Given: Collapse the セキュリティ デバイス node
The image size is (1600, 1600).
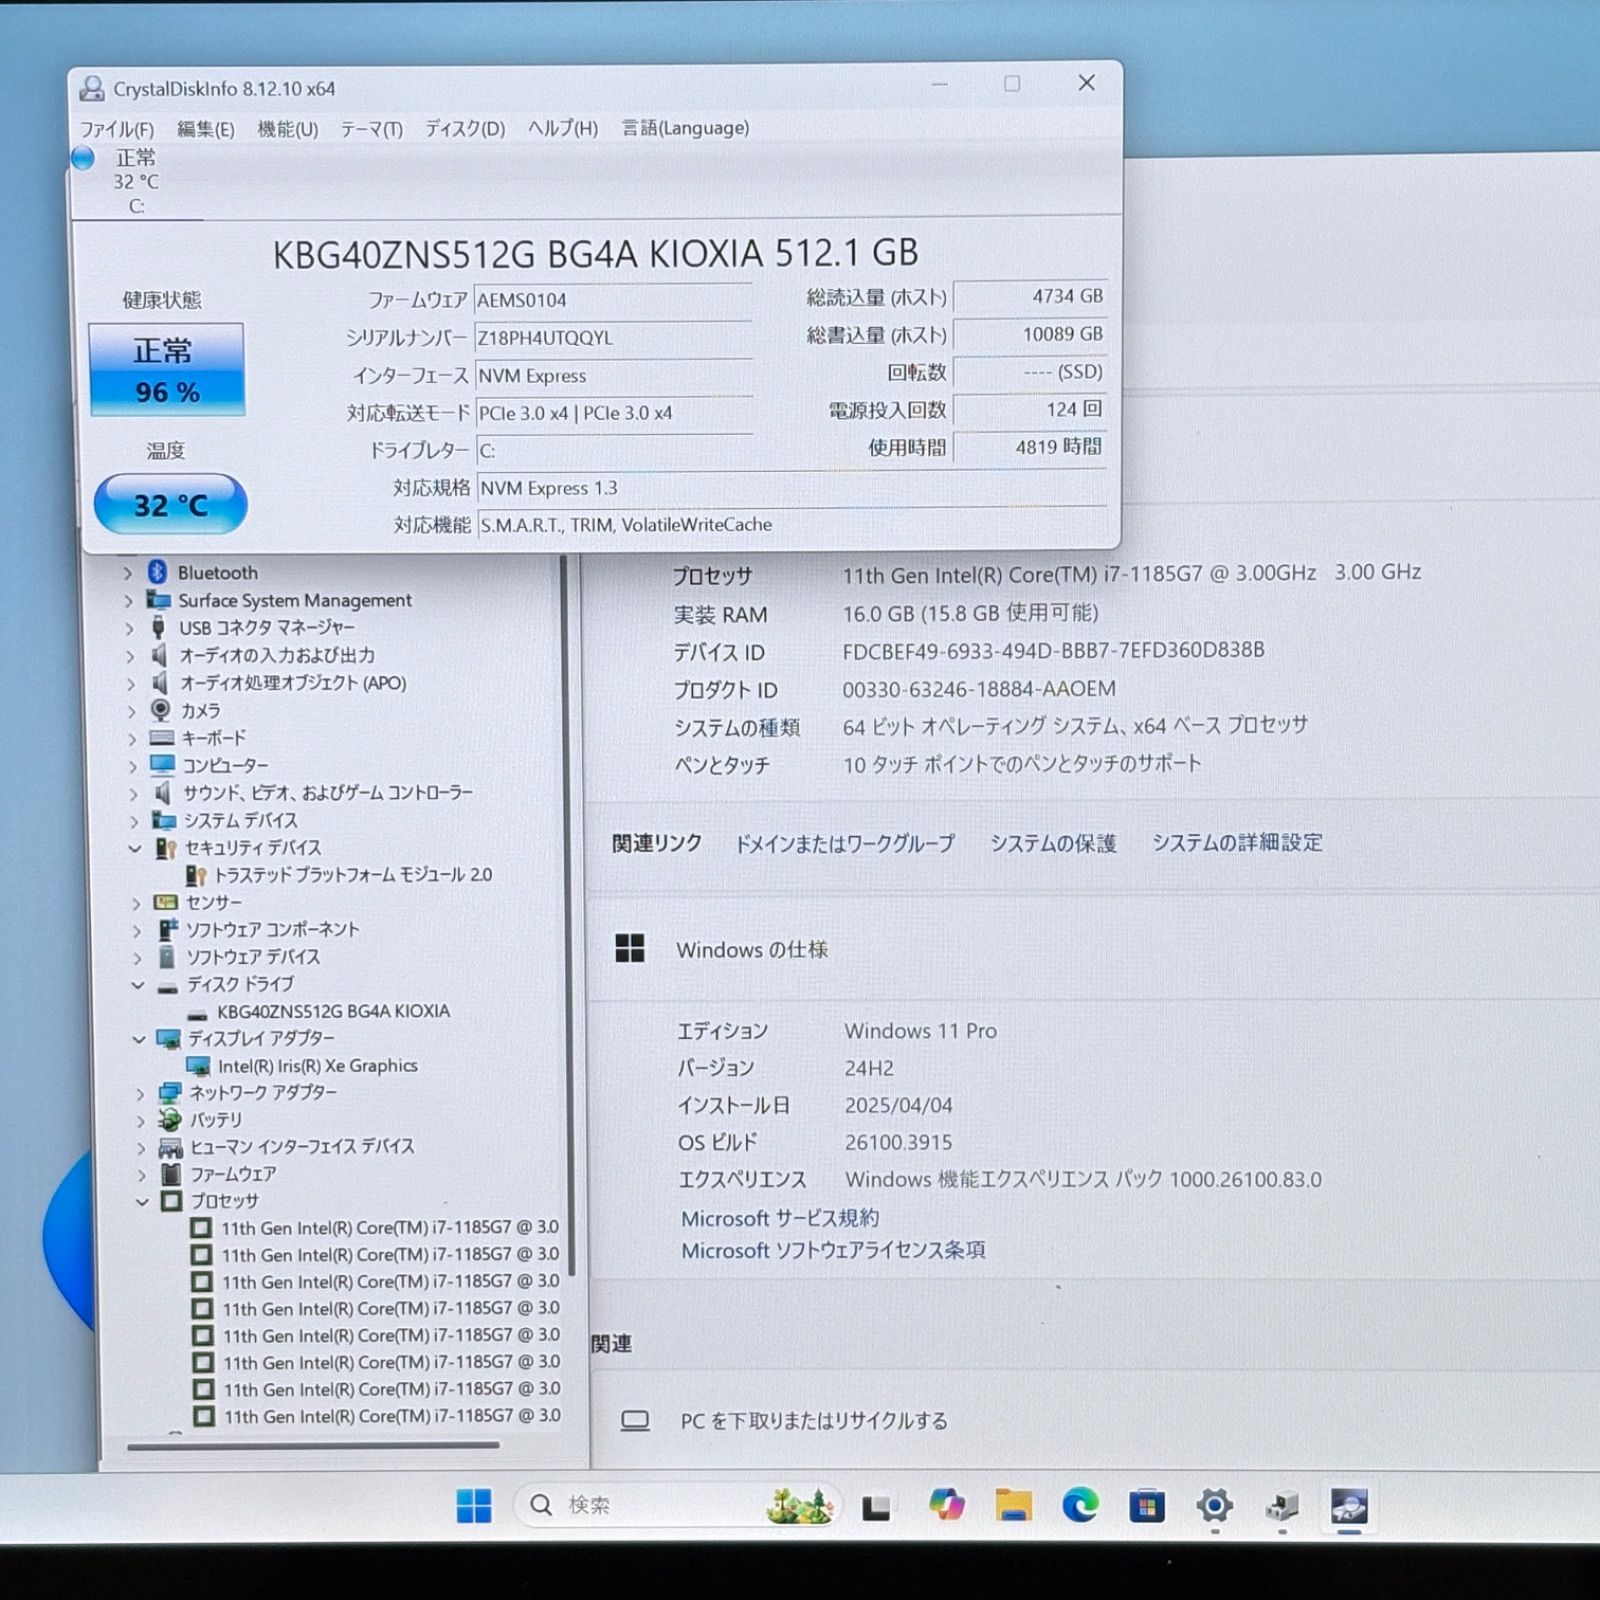Looking at the screenshot, I should [135, 848].
